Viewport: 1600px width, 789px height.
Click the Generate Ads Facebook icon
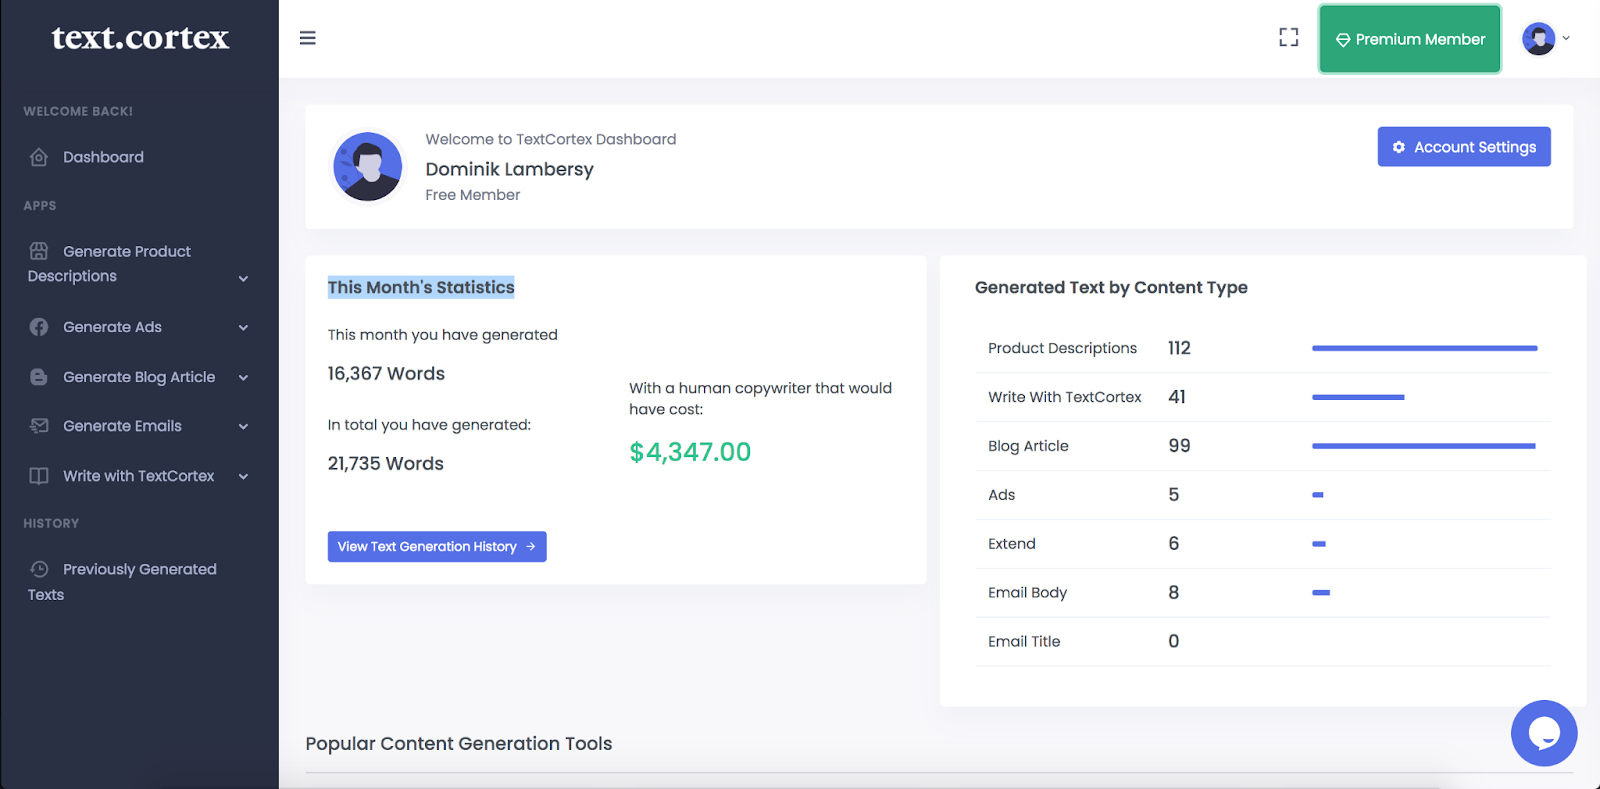click(39, 327)
